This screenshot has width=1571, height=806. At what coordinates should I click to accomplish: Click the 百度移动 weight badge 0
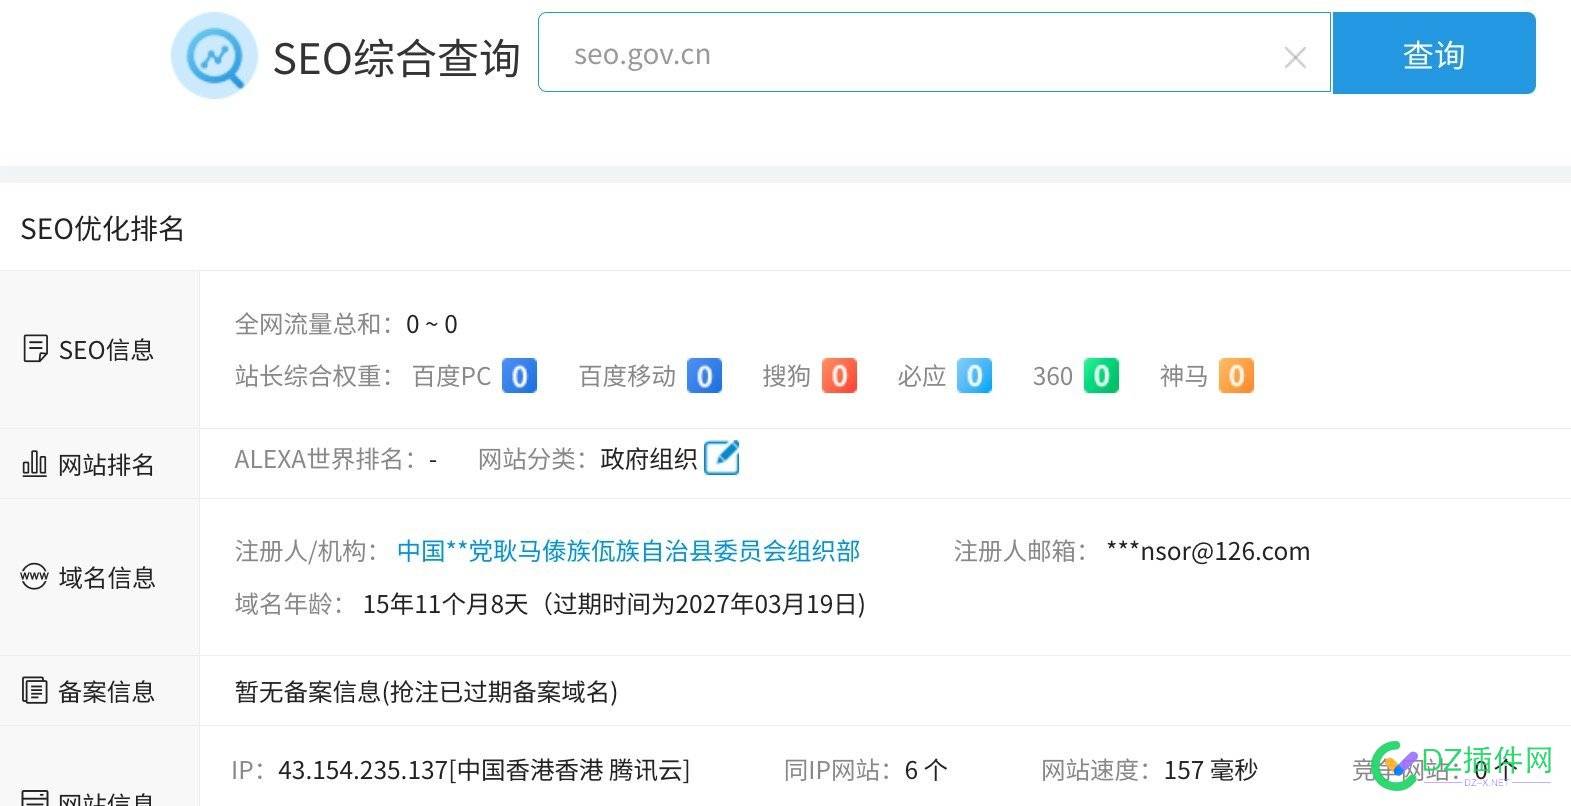point(704,376)
